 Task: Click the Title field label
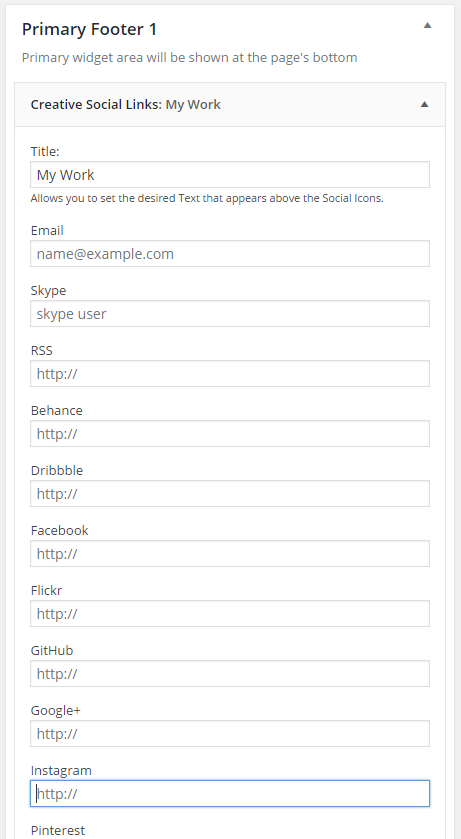coord(45,151)
